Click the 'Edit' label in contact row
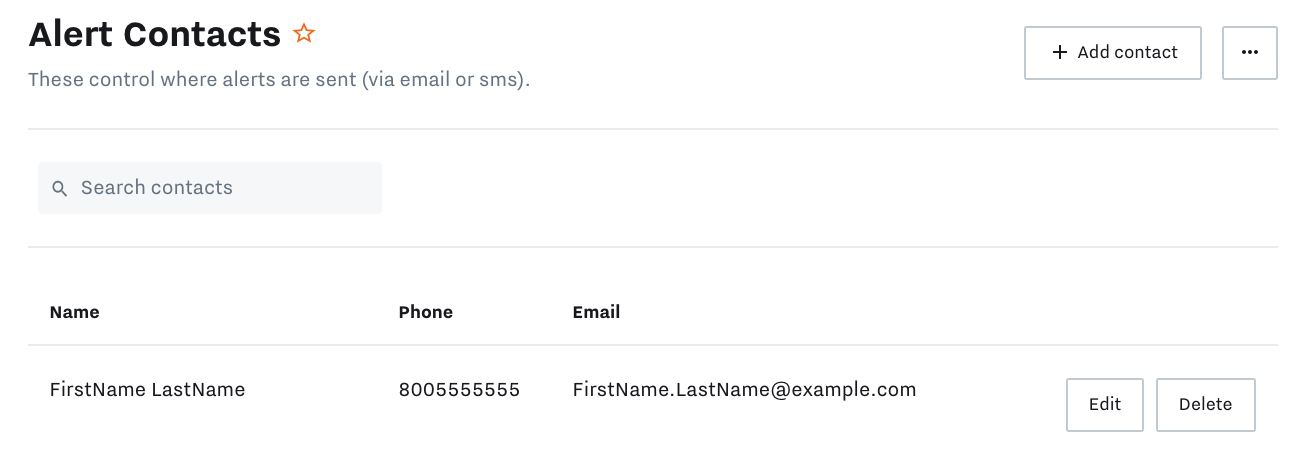Image resolution: width=1294 pixels, height=458 pixels. [x=1105, y=405]
